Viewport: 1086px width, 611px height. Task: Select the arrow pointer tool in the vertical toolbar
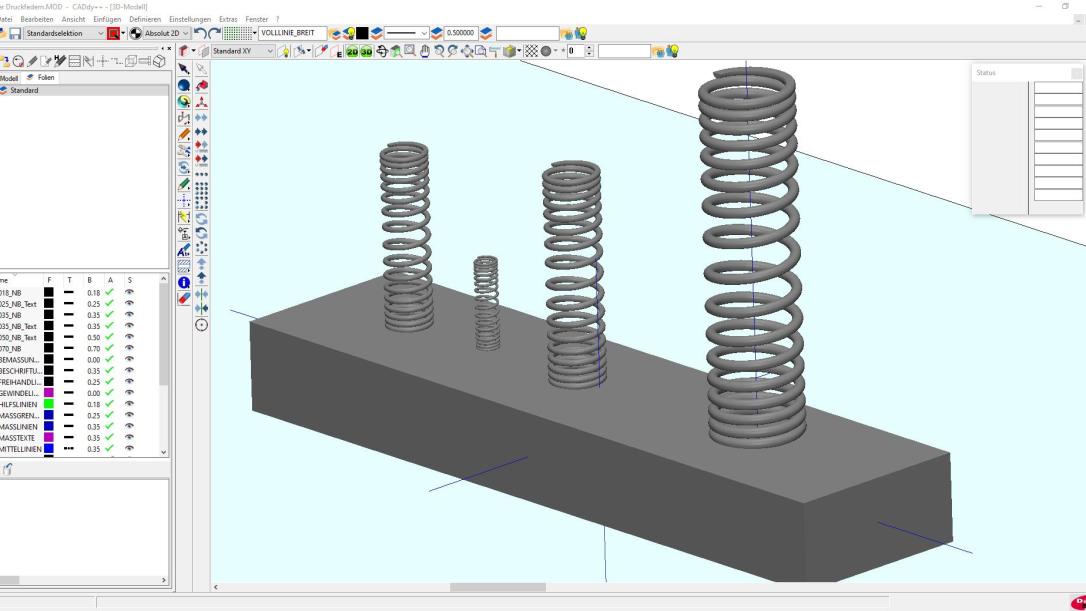coord(184,69)
